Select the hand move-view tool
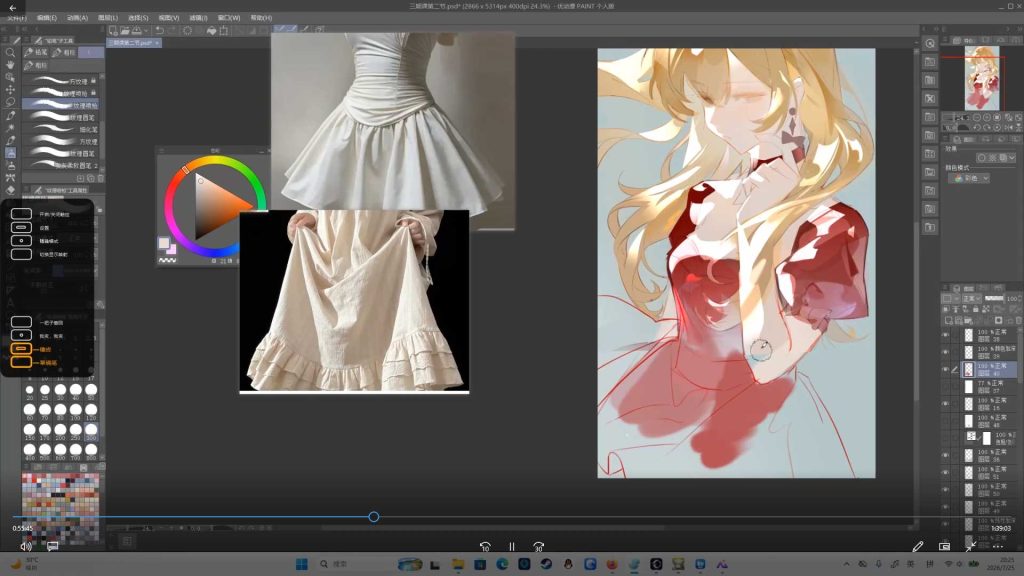Image resolution: width=1024 pixels, height=576 pixels. coord(10,65)
